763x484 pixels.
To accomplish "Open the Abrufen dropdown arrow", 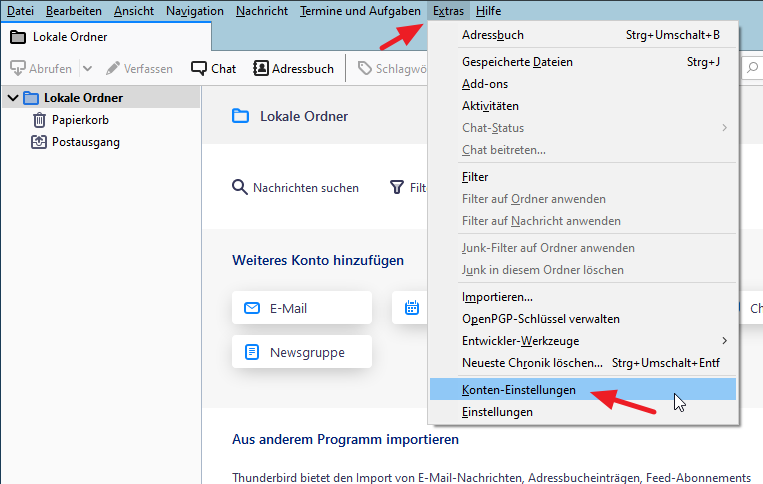I will click(x=88, y=69).
